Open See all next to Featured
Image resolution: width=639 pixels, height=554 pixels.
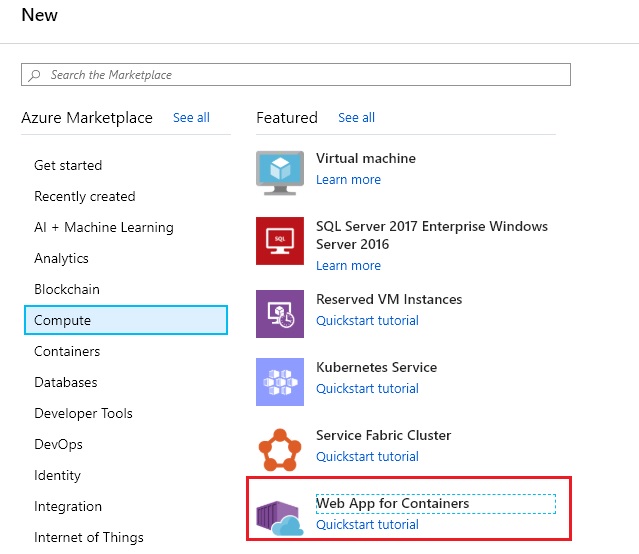[356, 118]
